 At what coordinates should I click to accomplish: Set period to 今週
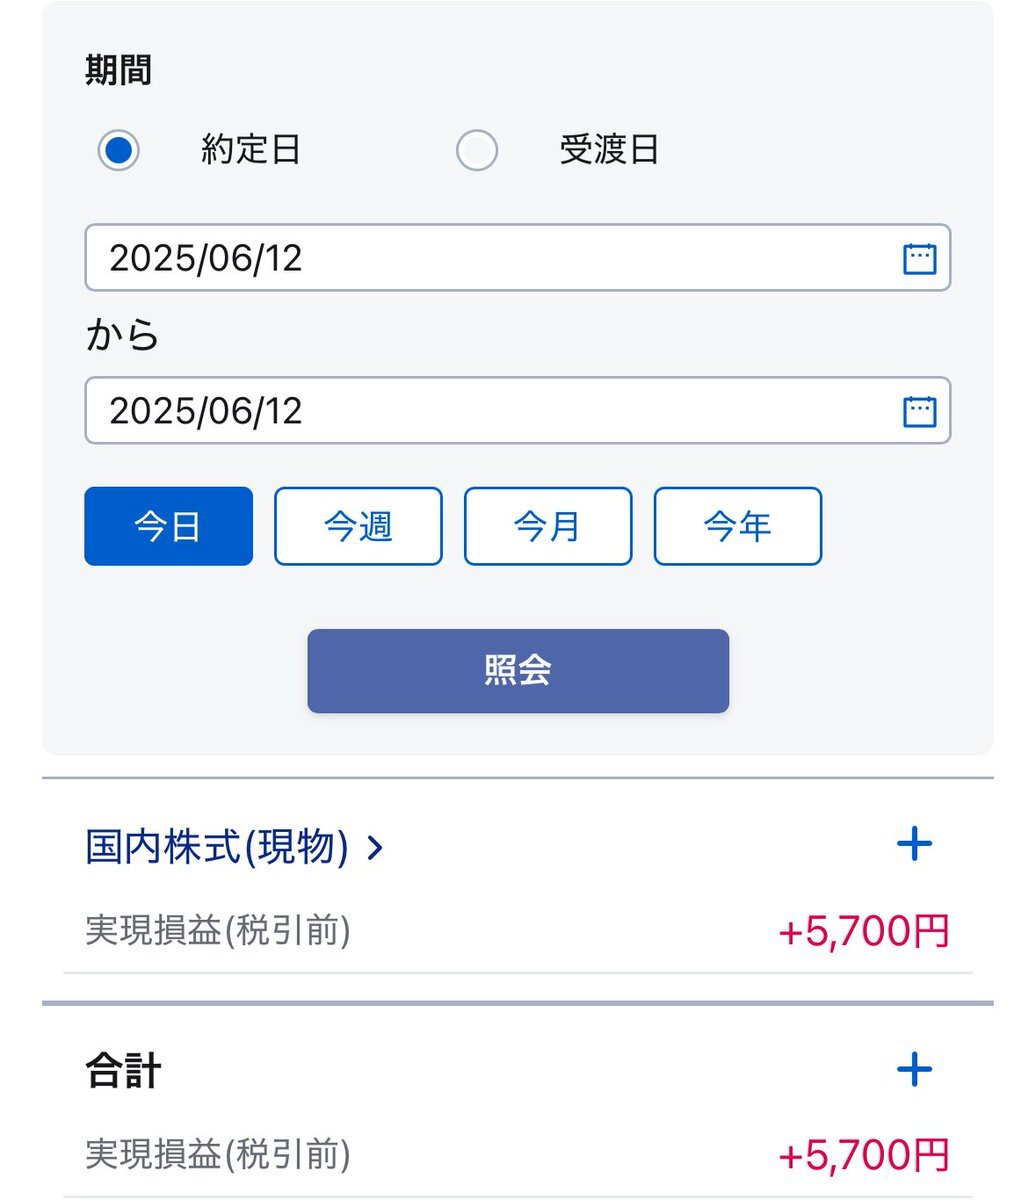tap(358, 526)
